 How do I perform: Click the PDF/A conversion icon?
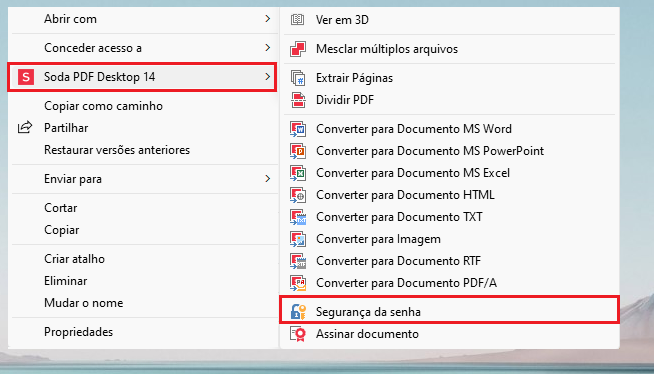tap(298, 283)
